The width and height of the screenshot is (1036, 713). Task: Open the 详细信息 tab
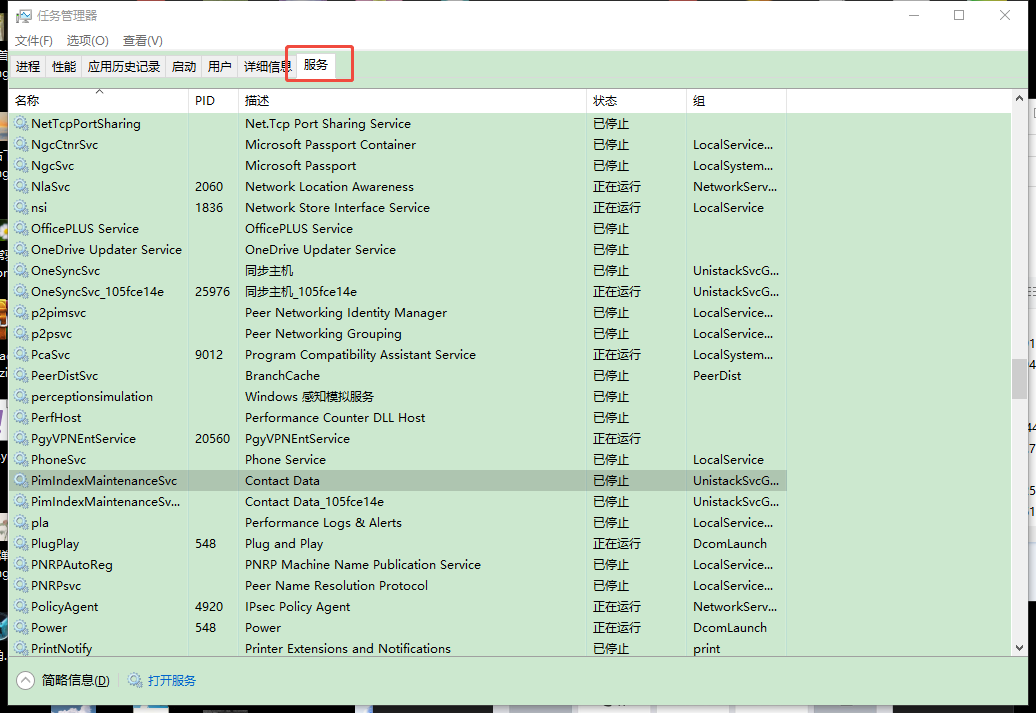[x=267, y=66]
